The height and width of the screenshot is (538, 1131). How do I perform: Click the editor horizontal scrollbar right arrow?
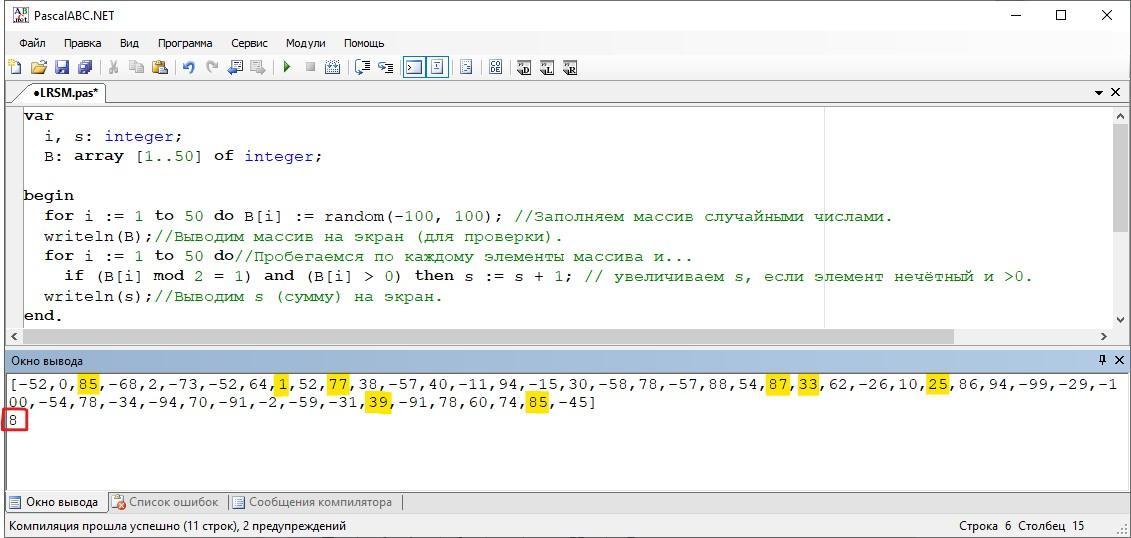click(x=1104, y=337)
